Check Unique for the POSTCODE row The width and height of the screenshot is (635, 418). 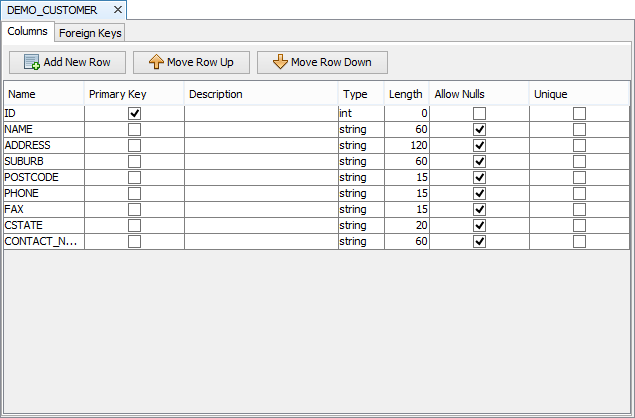click(579, 178)
